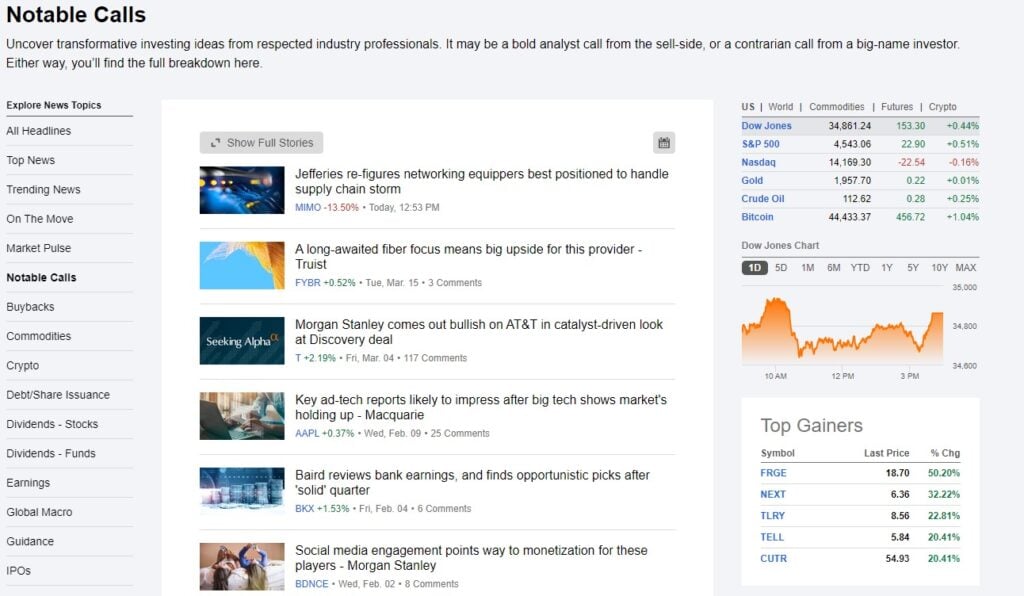
Task: Open Social media engagement Morgan Stanley headline
Action: [x=471, y=557]
